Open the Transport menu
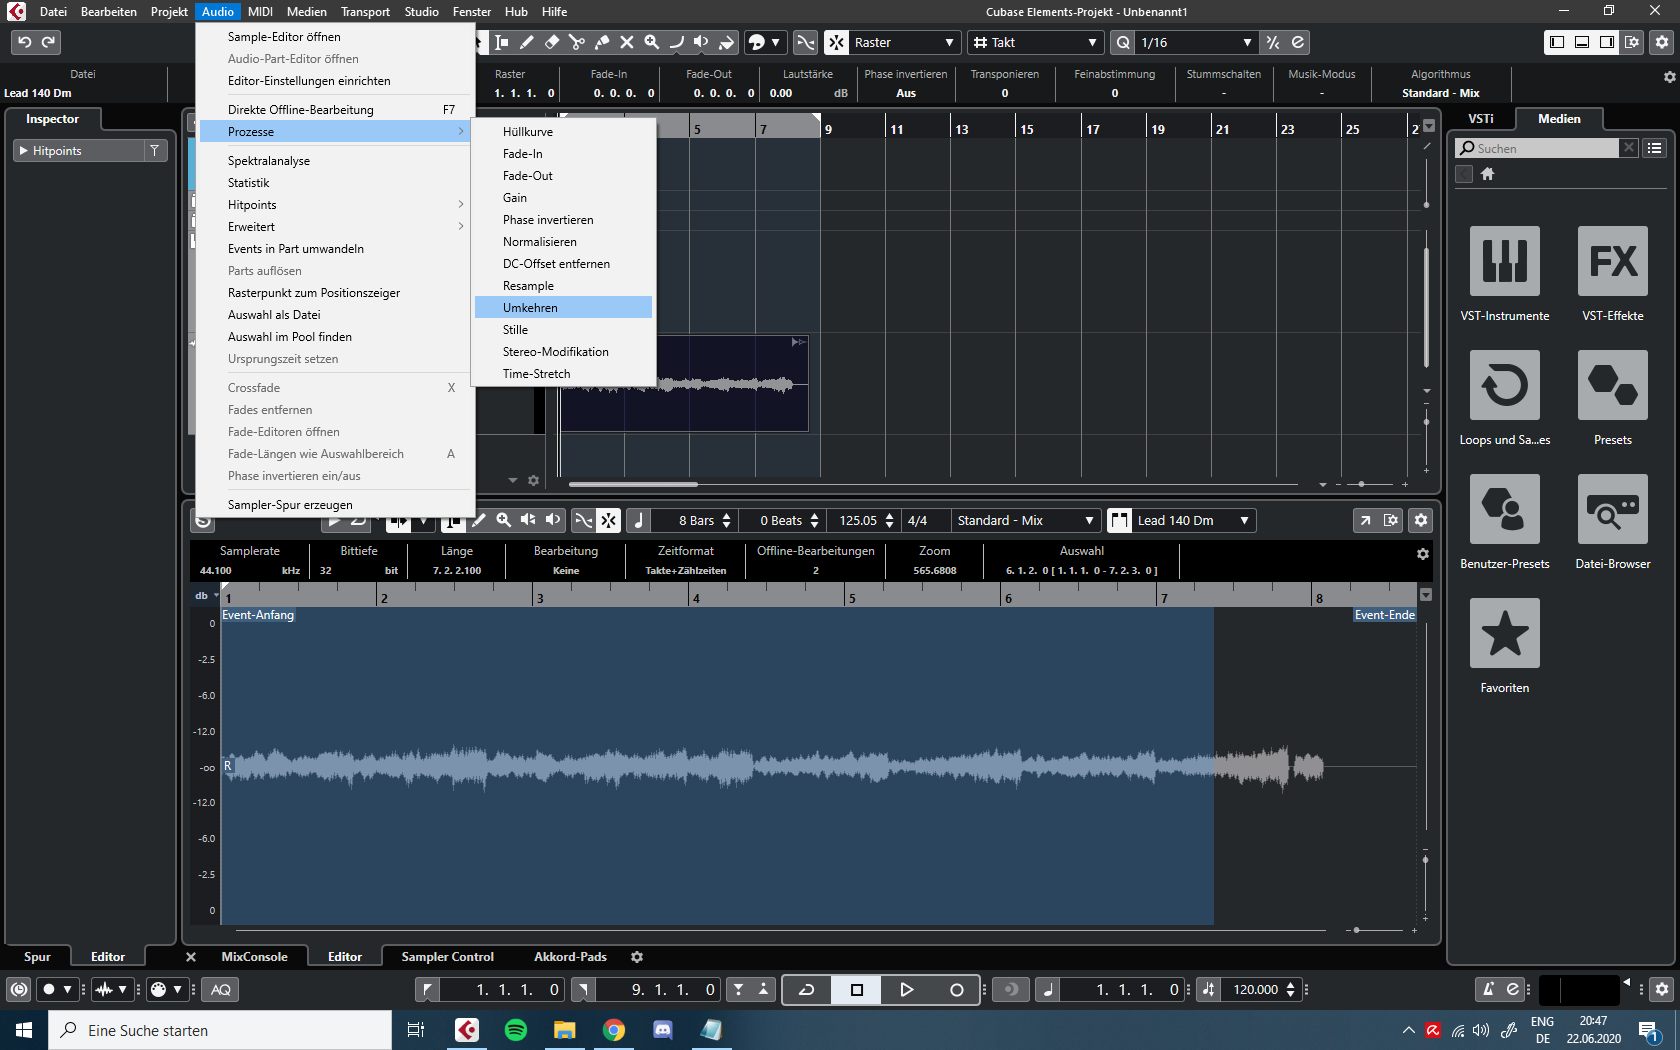 [365, 12]
